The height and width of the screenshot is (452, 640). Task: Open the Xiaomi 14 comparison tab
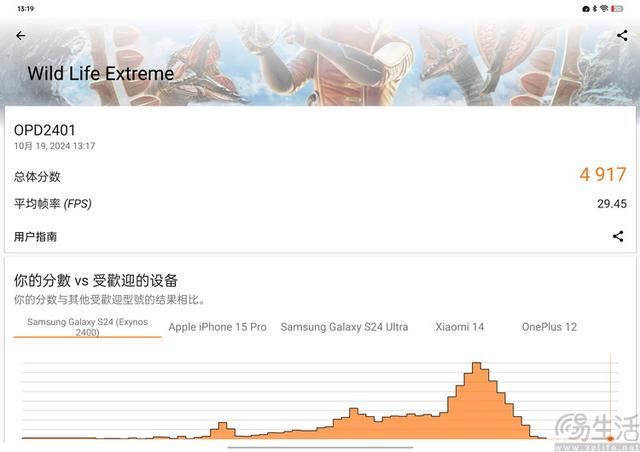tap(459, 327)
